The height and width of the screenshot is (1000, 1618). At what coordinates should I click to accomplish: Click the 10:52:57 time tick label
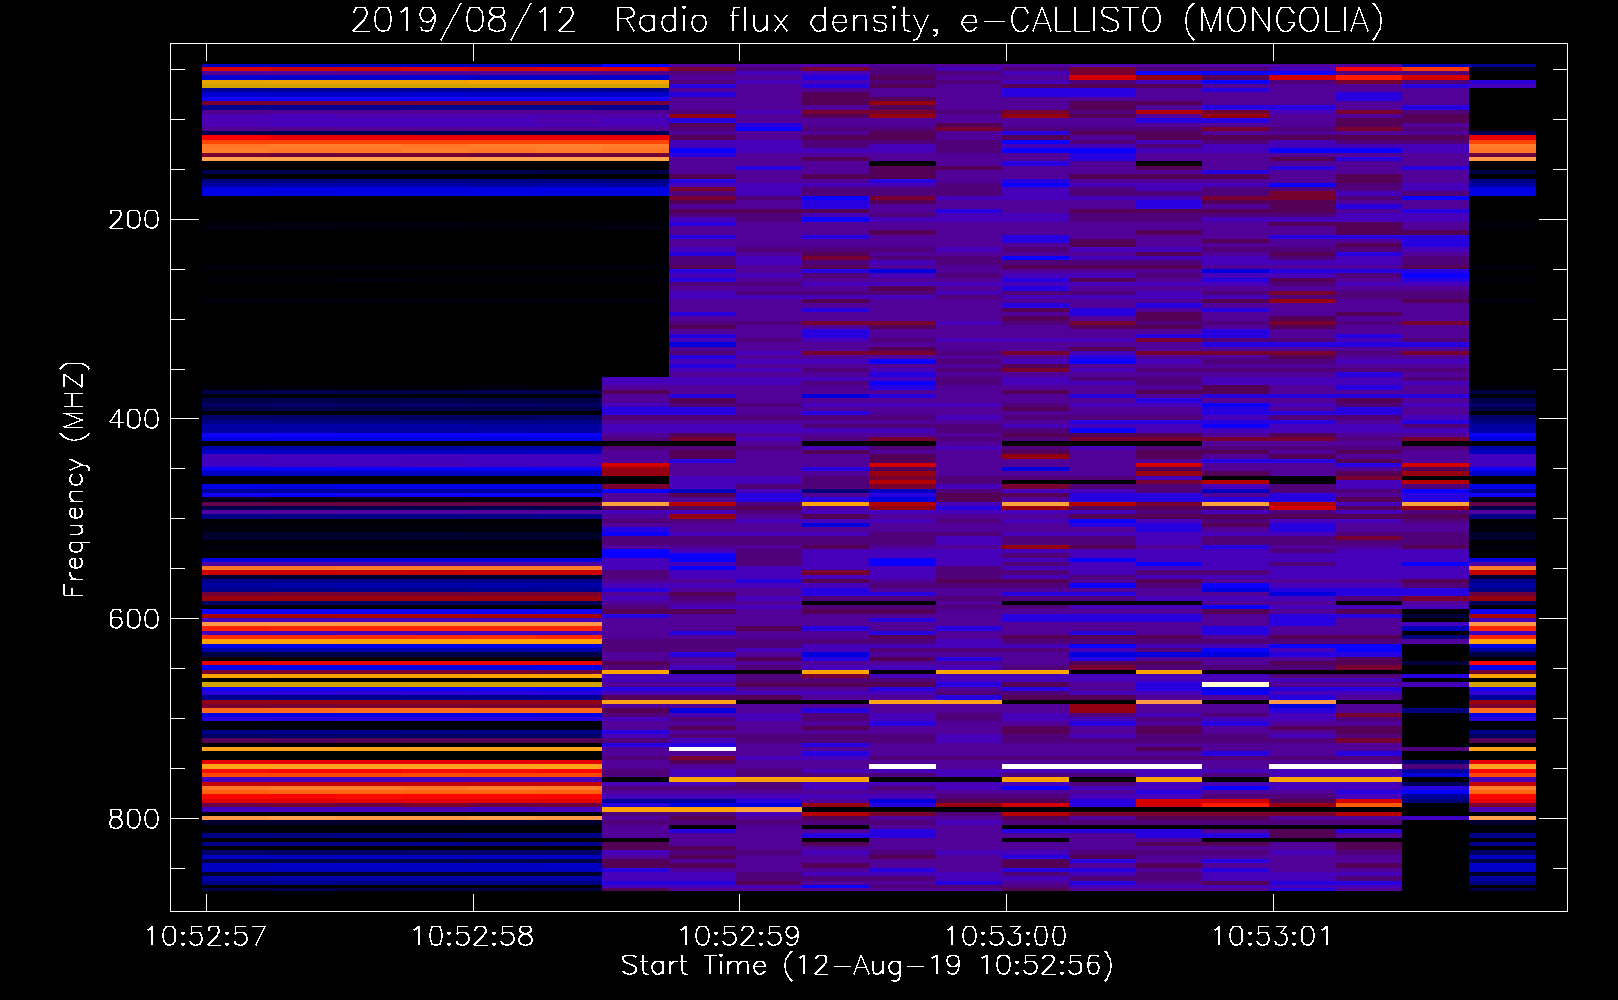(x=206, y=937)
